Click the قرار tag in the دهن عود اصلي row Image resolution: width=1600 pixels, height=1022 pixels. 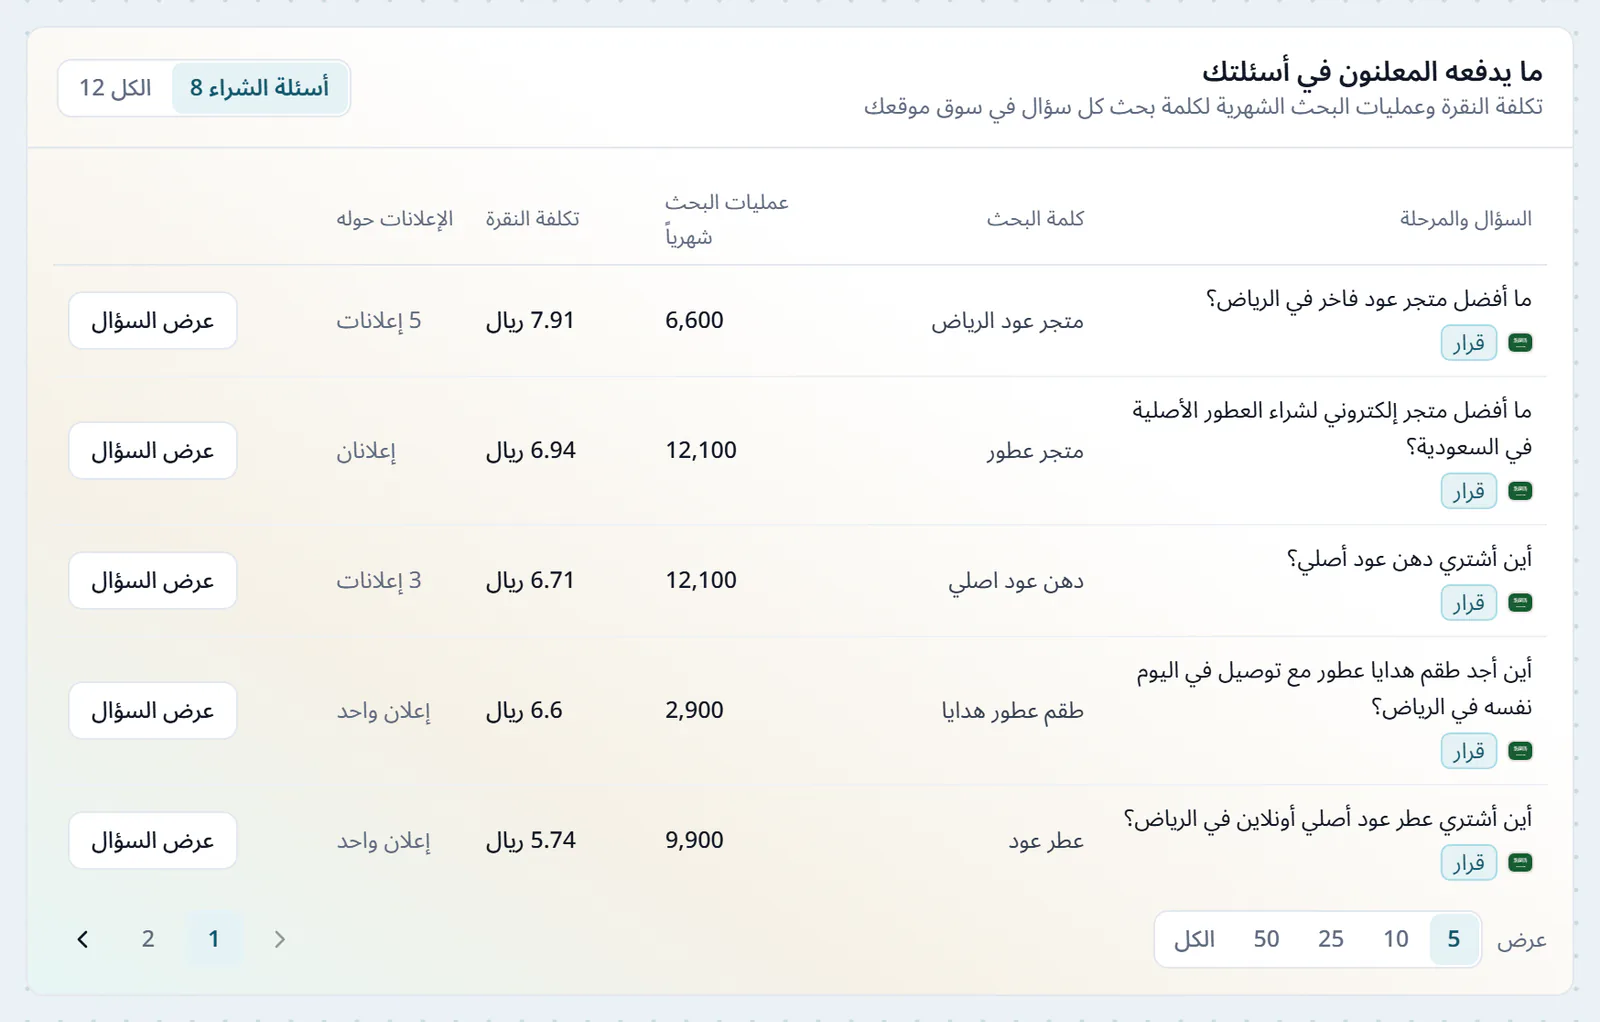pos(1469,603)
